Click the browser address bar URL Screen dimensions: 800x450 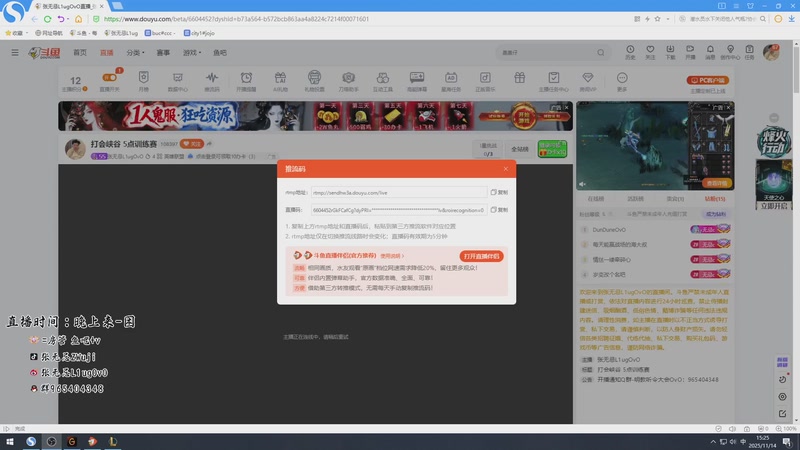[236, 19]
